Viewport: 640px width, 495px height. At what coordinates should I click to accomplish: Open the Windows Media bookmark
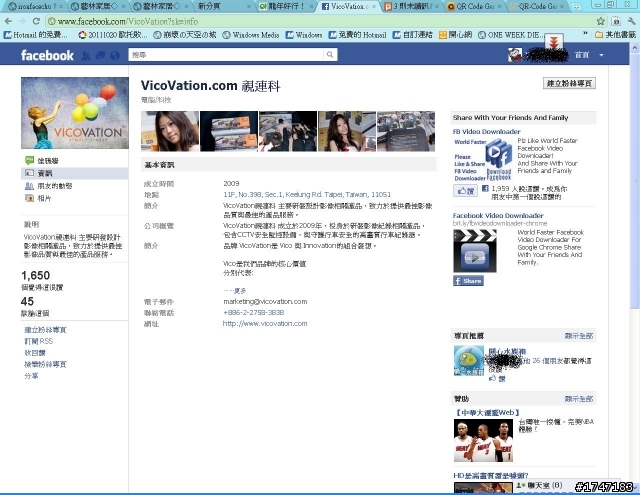coord(251,35)
